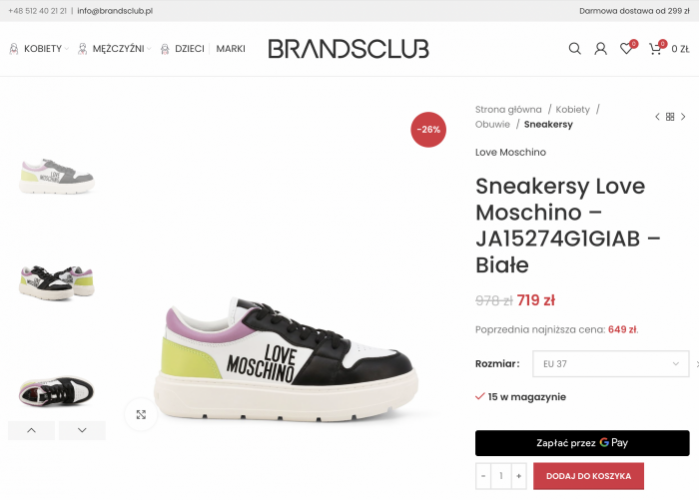Expand the product image fullscreen
Viewport: 700px width, 500px height.
[x=141, y=415]
